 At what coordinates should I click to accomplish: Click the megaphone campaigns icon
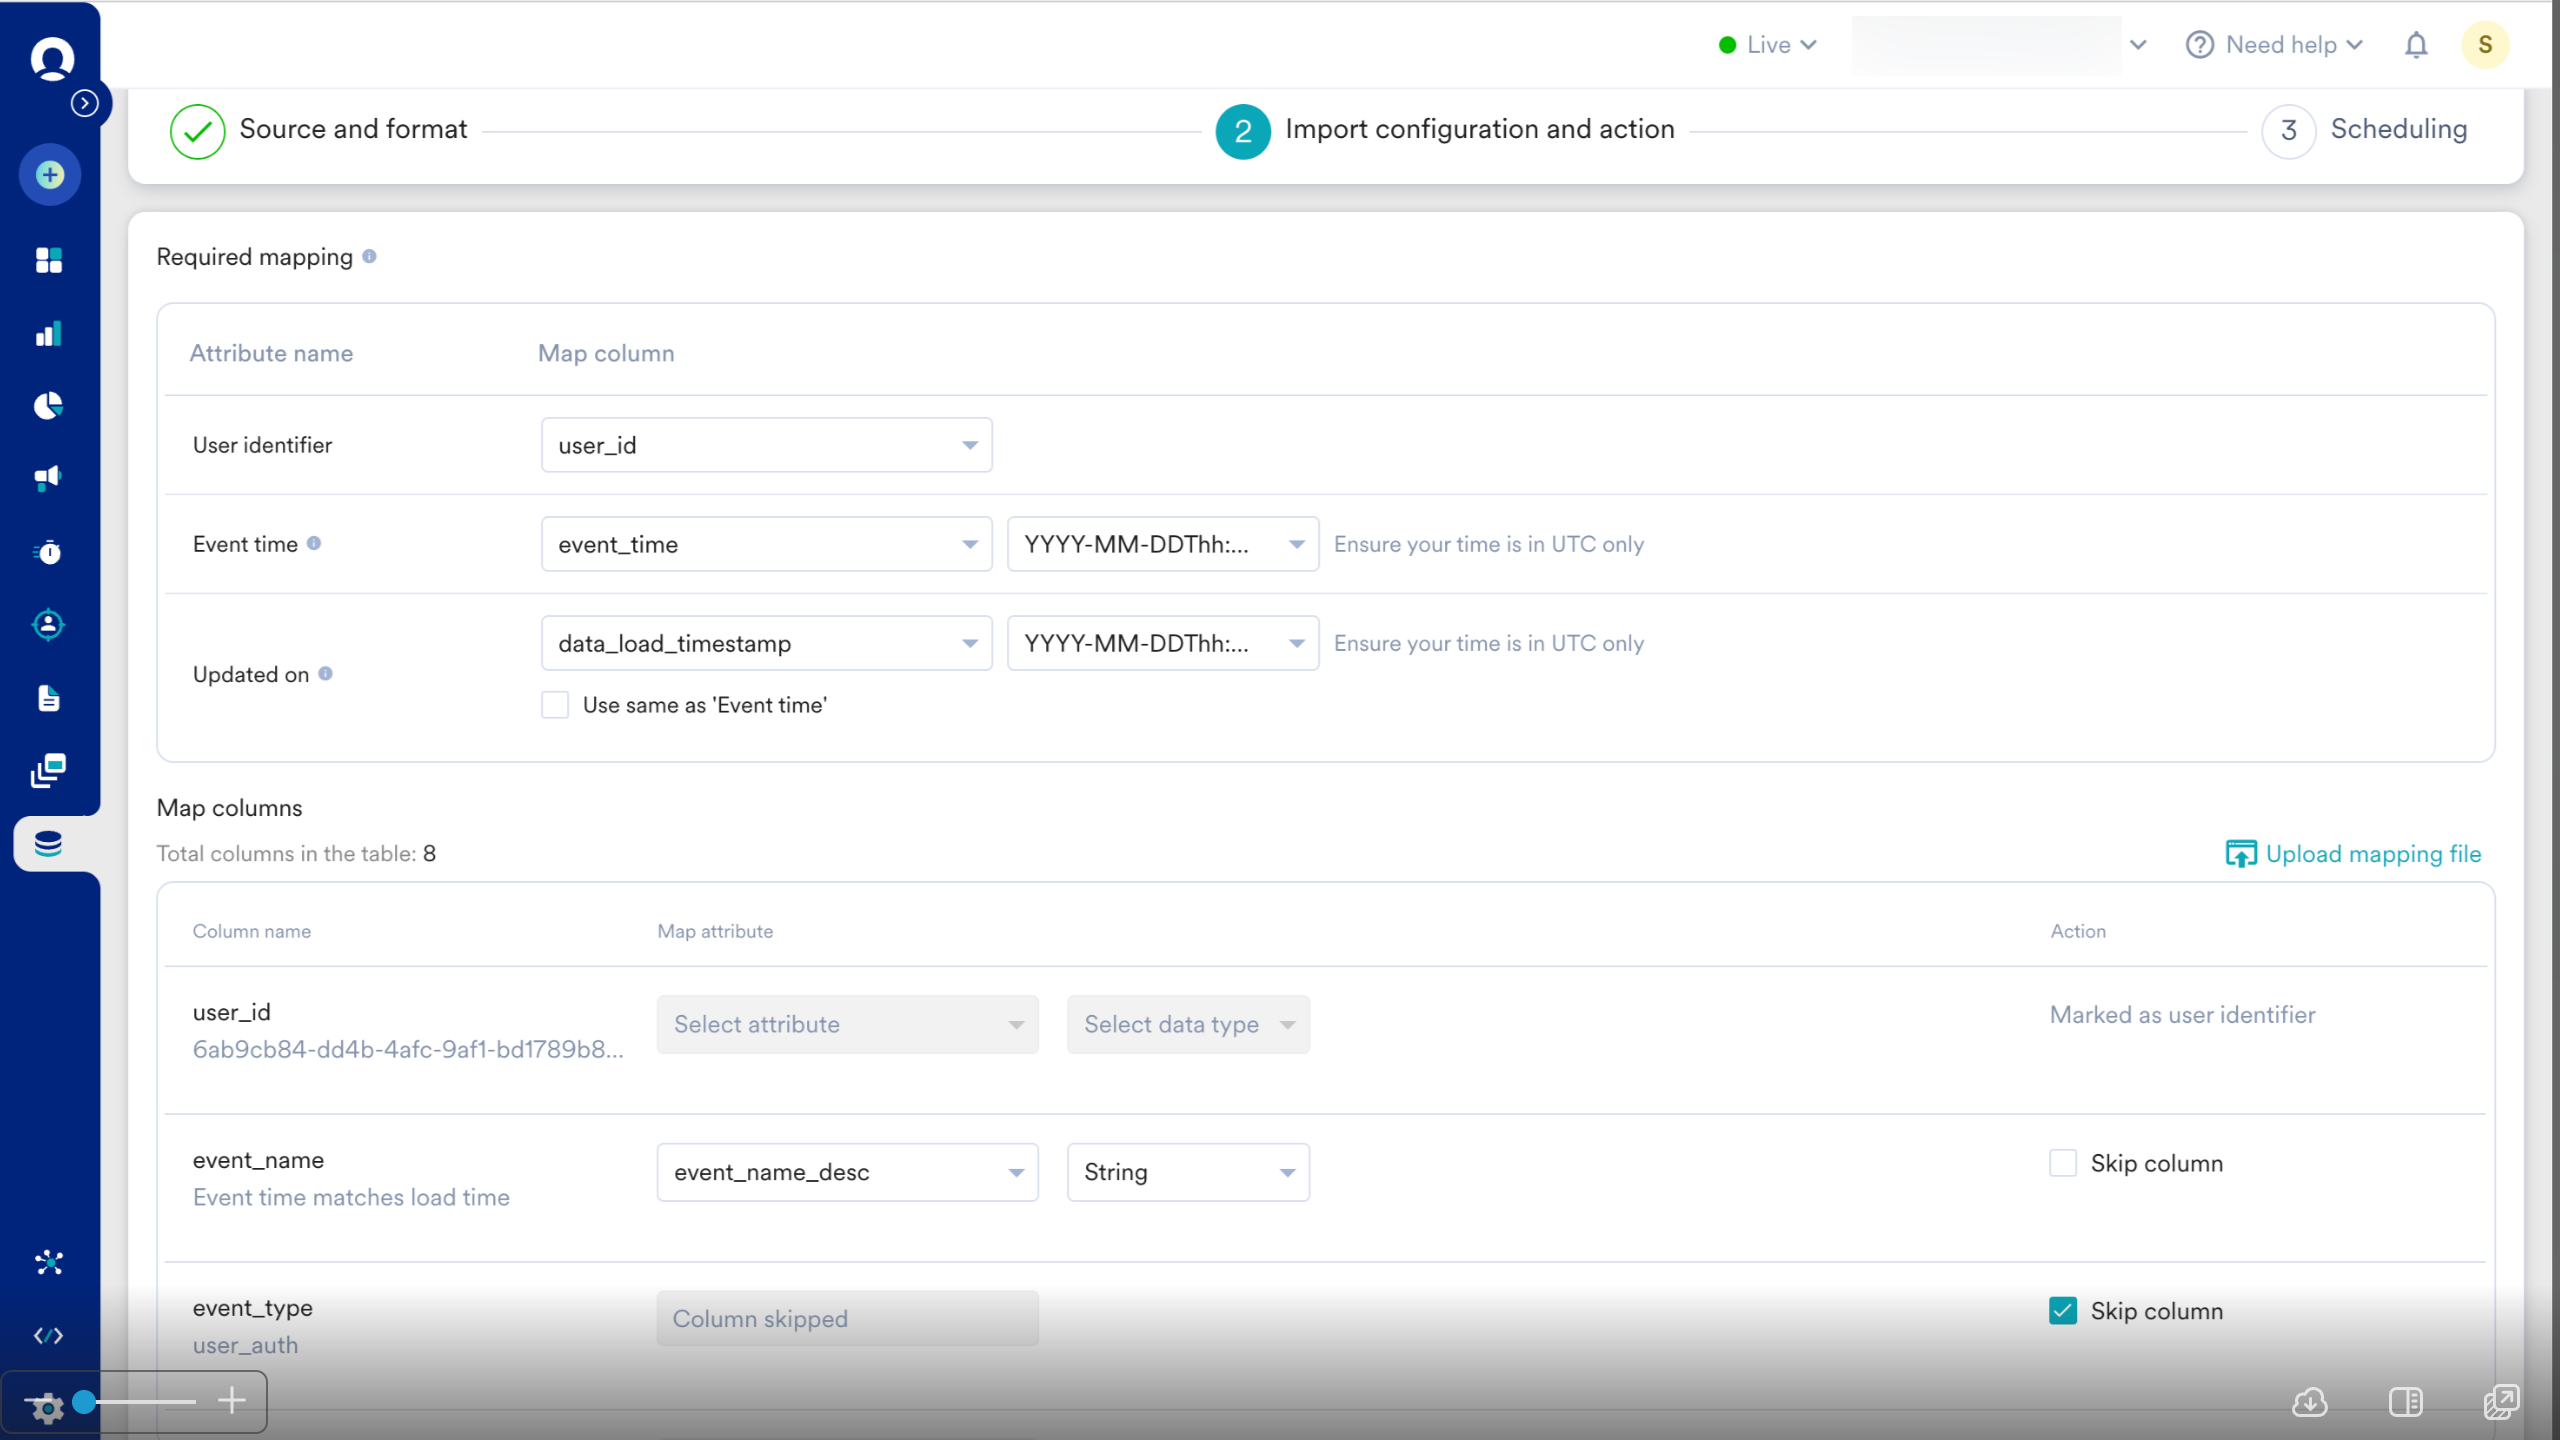(x=48, y=478)
